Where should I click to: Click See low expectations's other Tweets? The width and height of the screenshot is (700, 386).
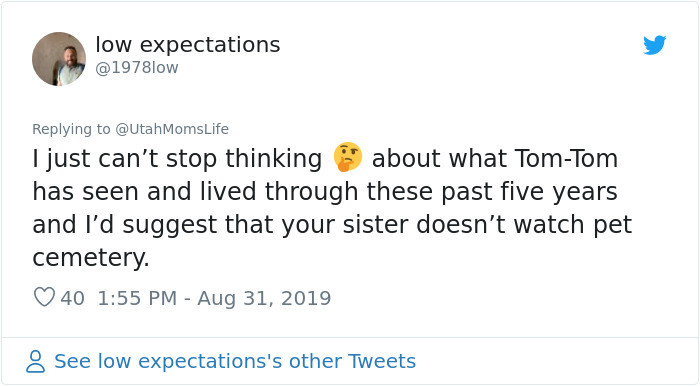(x=235, y=361)
